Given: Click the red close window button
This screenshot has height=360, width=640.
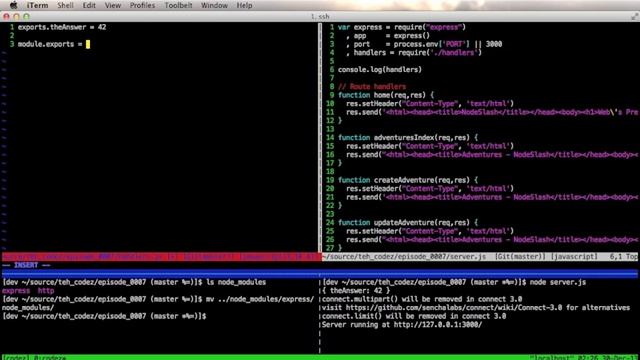Looking at the screenshot, I should point(6,16).
